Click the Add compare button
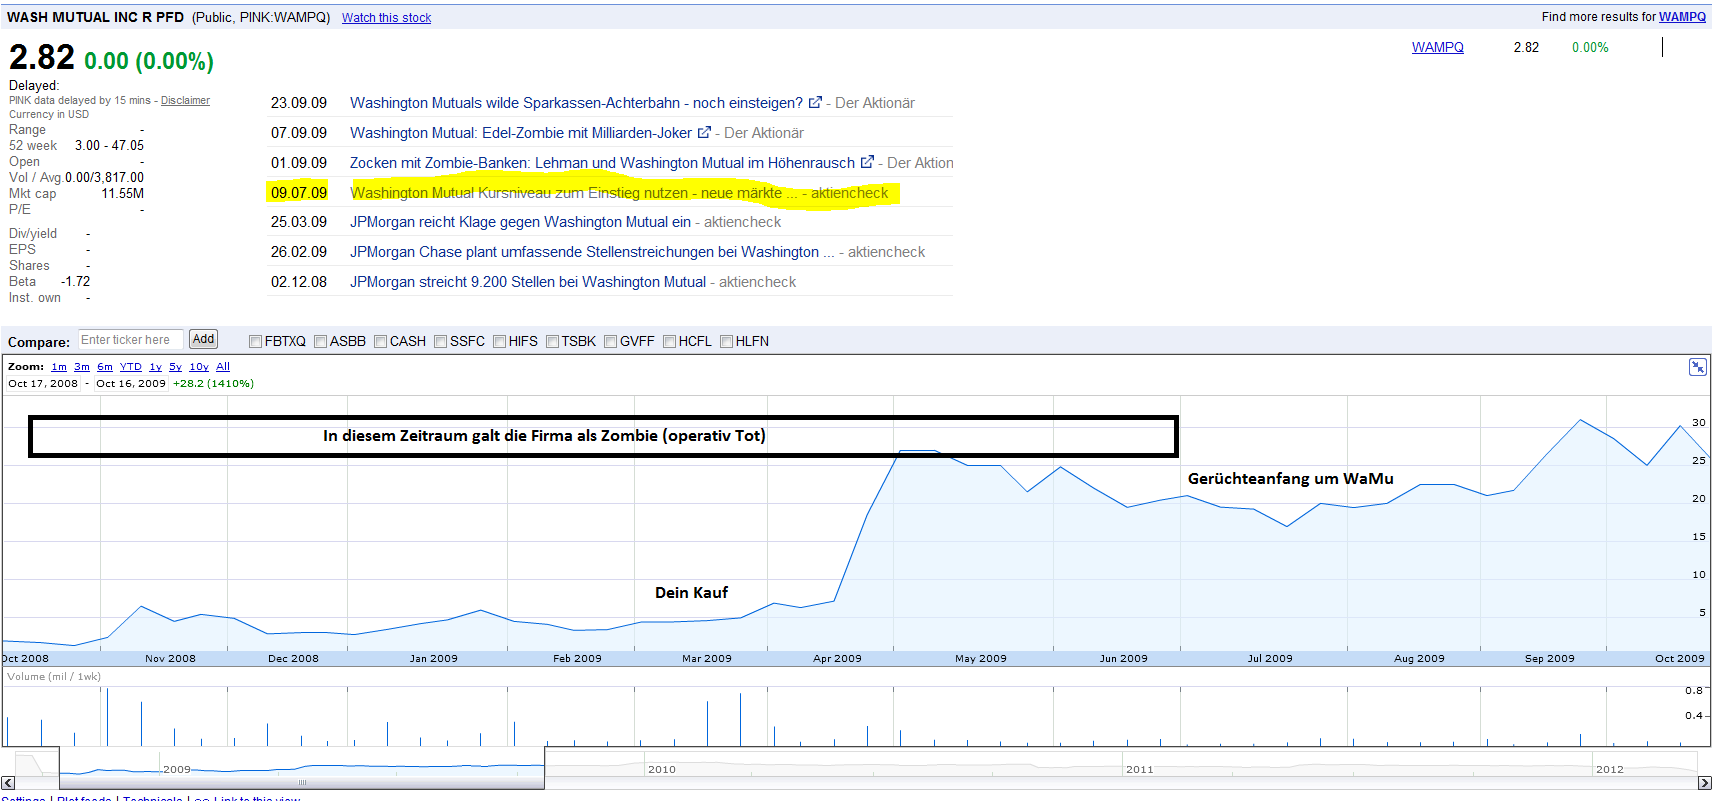1722x801 pixels. 203,340
